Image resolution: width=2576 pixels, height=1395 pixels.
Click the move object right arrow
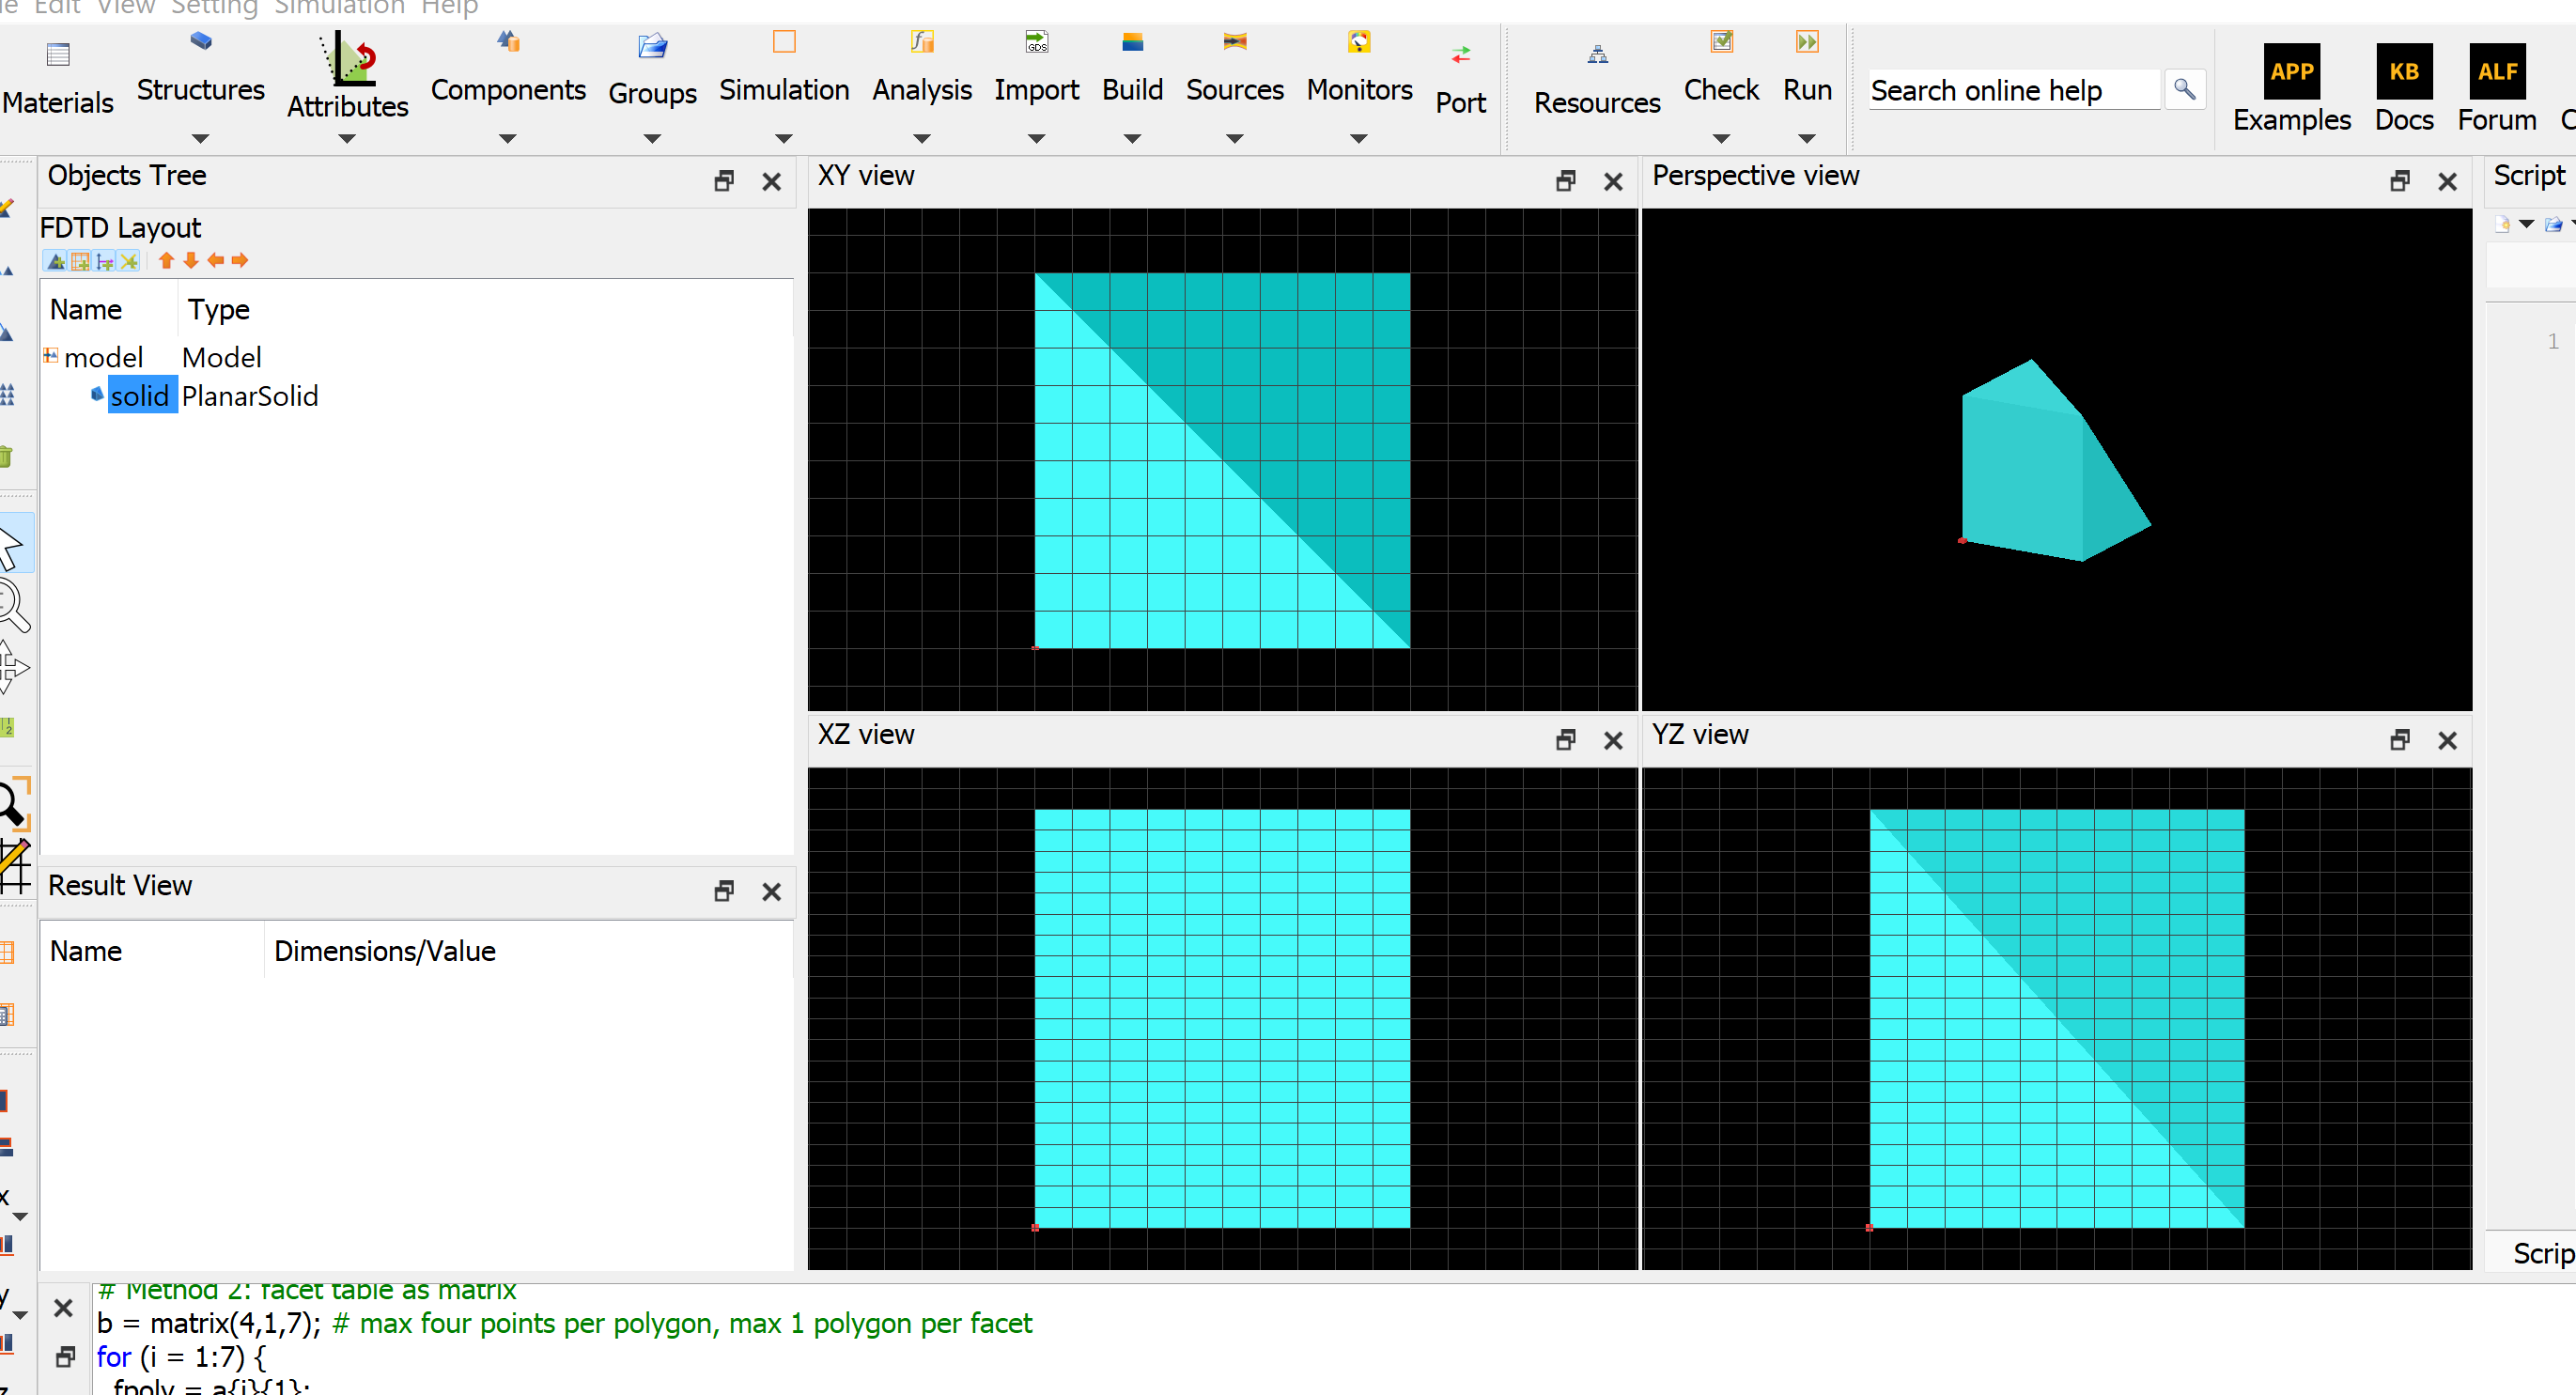point(239,260)
